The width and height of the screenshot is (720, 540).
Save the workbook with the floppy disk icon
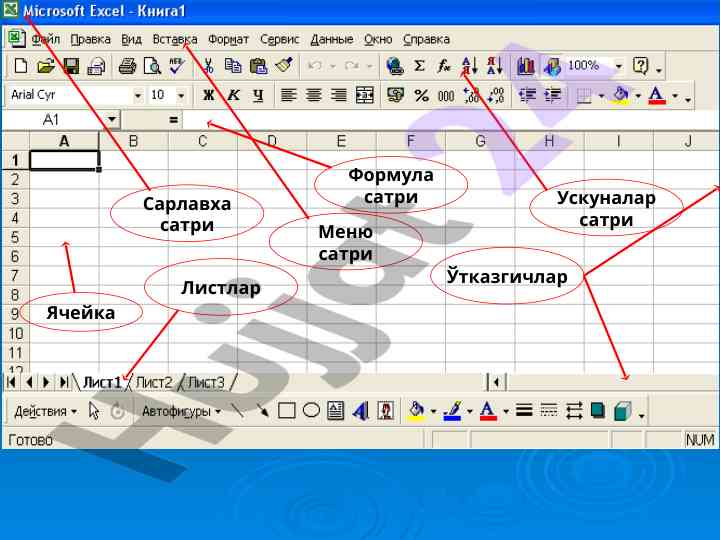71,66
